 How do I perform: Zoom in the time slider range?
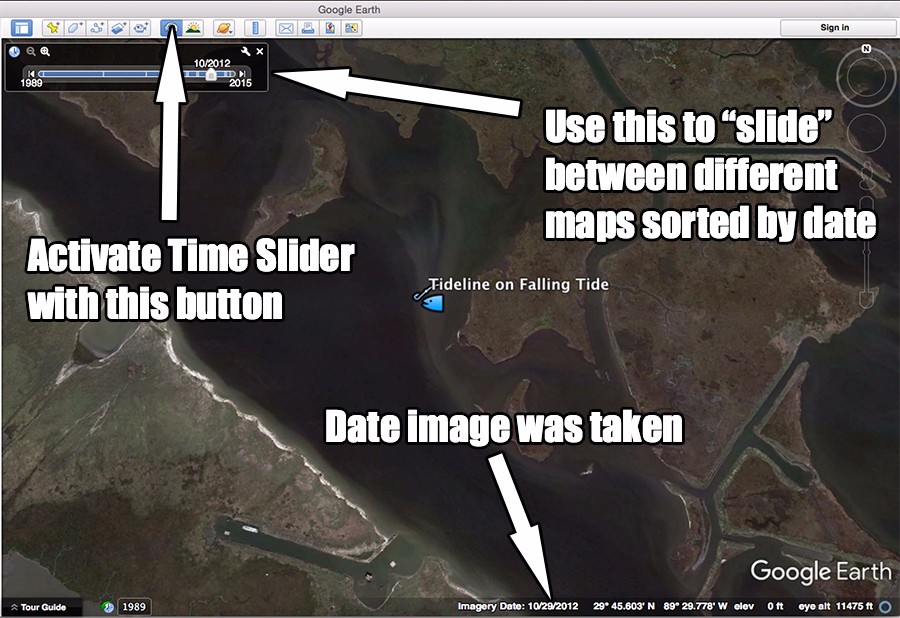(x=45, y=52)
